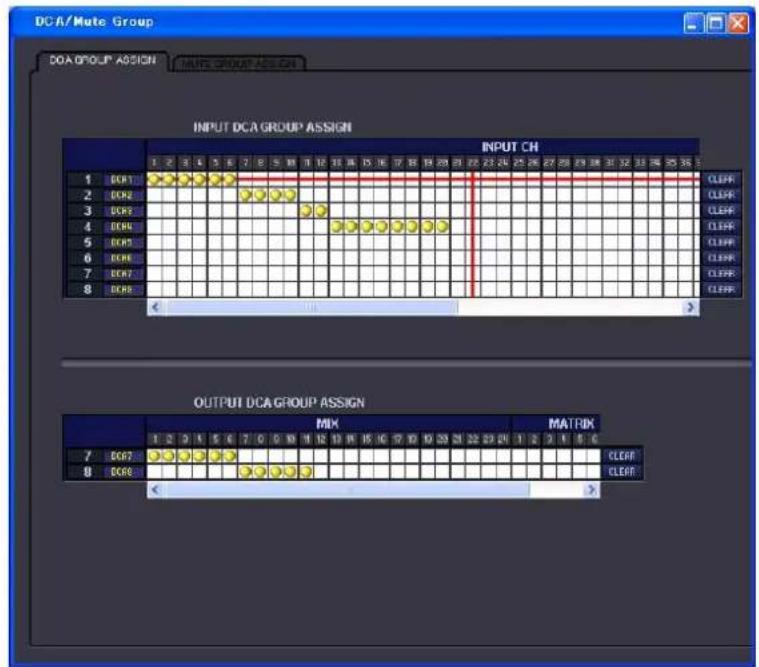Assign MATRIX 1 to output DCA7
The width and height of the screenshot is (759, 667).
519,456
